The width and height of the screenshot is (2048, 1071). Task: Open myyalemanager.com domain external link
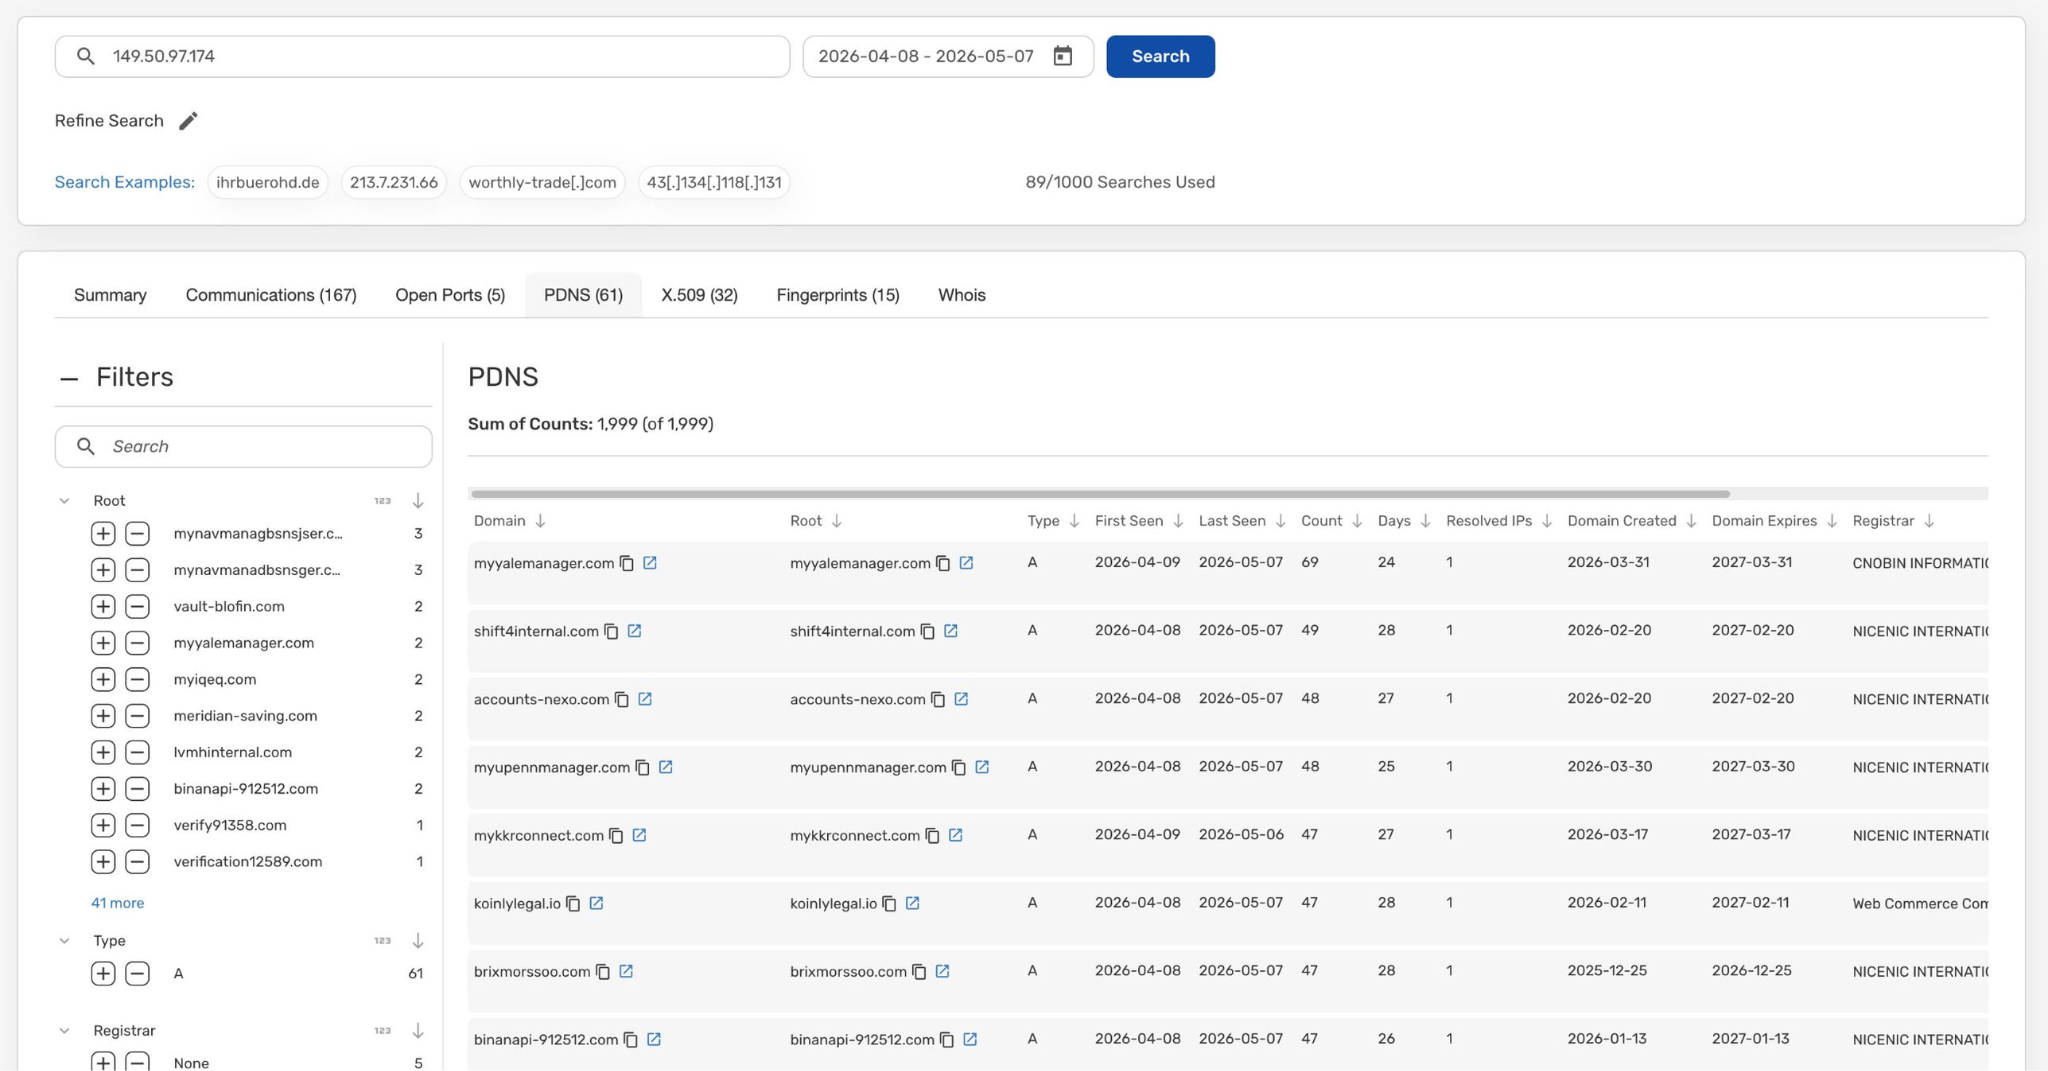[650, 563]
